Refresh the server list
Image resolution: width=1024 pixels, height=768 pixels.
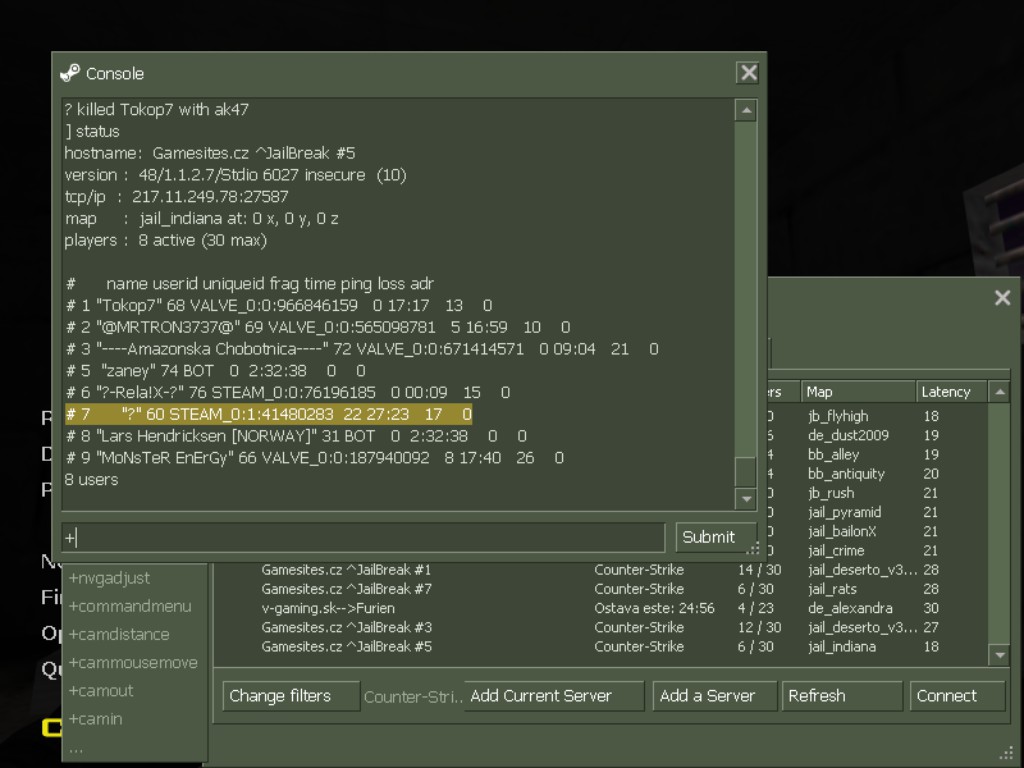(842, 696)
